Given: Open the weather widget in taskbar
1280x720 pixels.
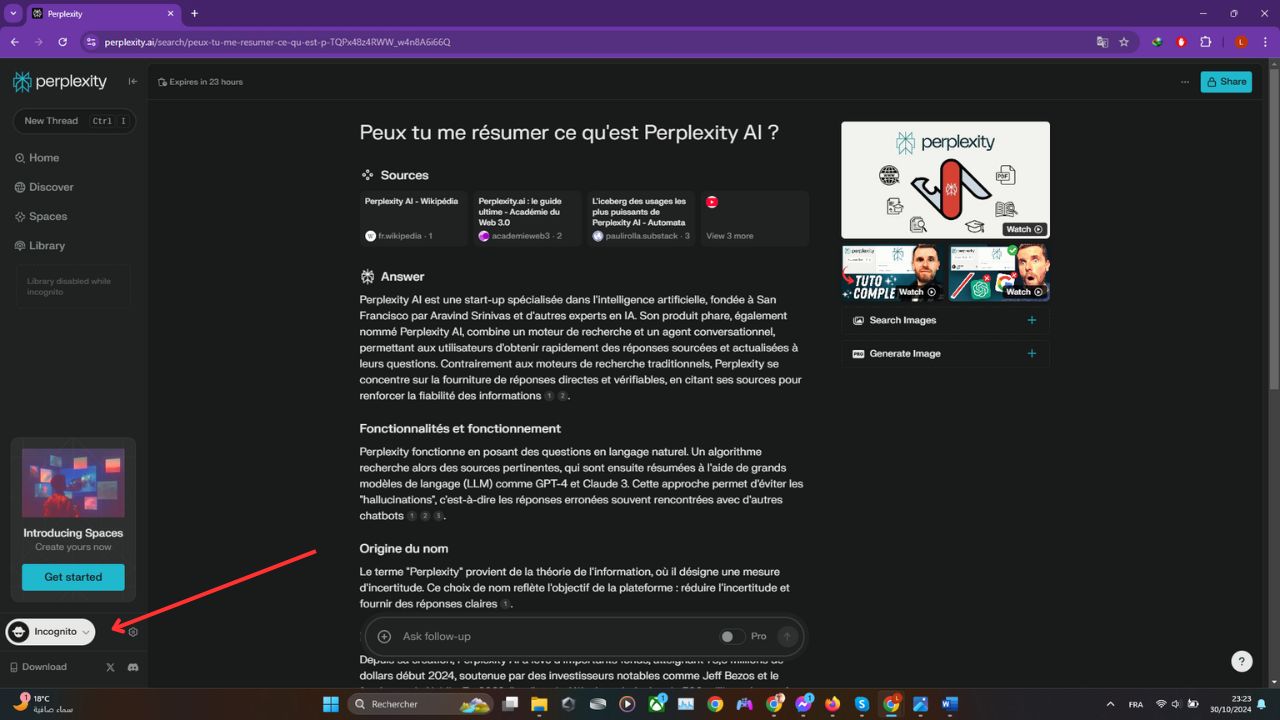Looking at the screenshot, I should coord(44,704).
